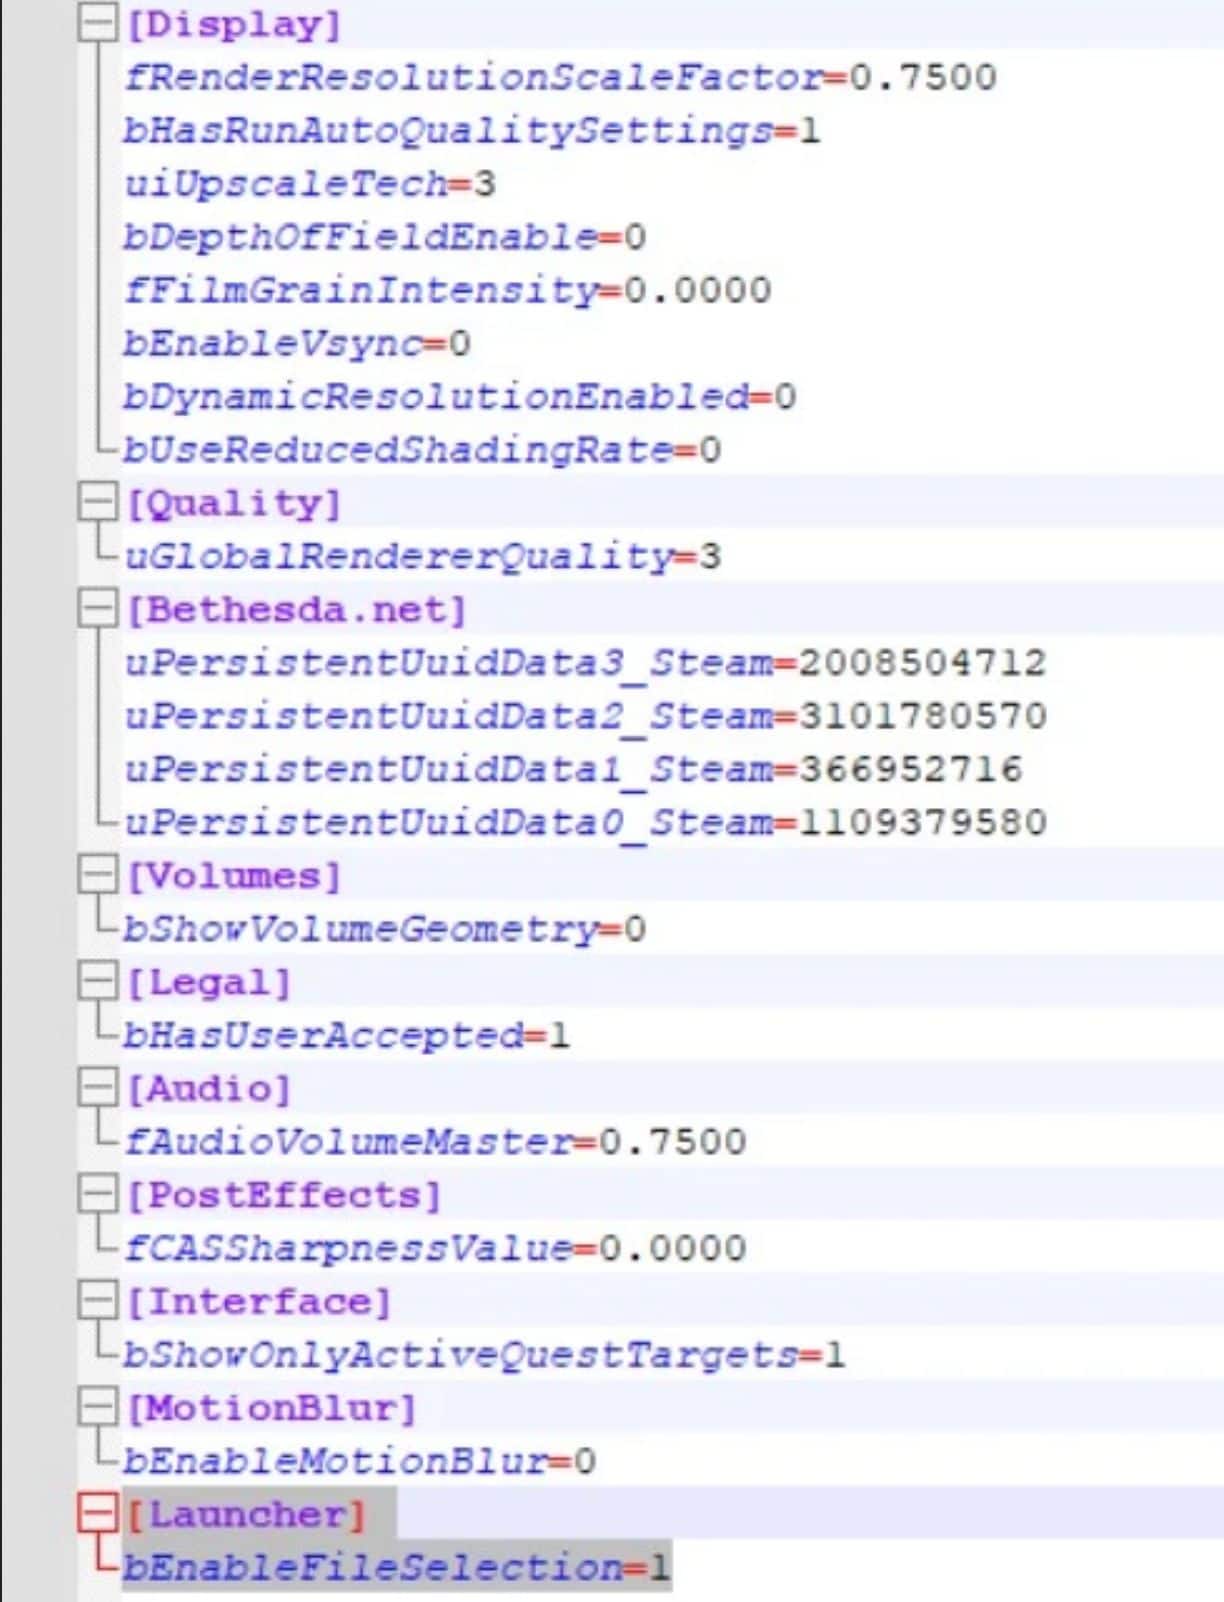Image resolution: width=1224 pixels, height=1602 pixels.
Task: Collapse the [MotionBlur] section fold marker
Action: click(x=97, y=1408)
